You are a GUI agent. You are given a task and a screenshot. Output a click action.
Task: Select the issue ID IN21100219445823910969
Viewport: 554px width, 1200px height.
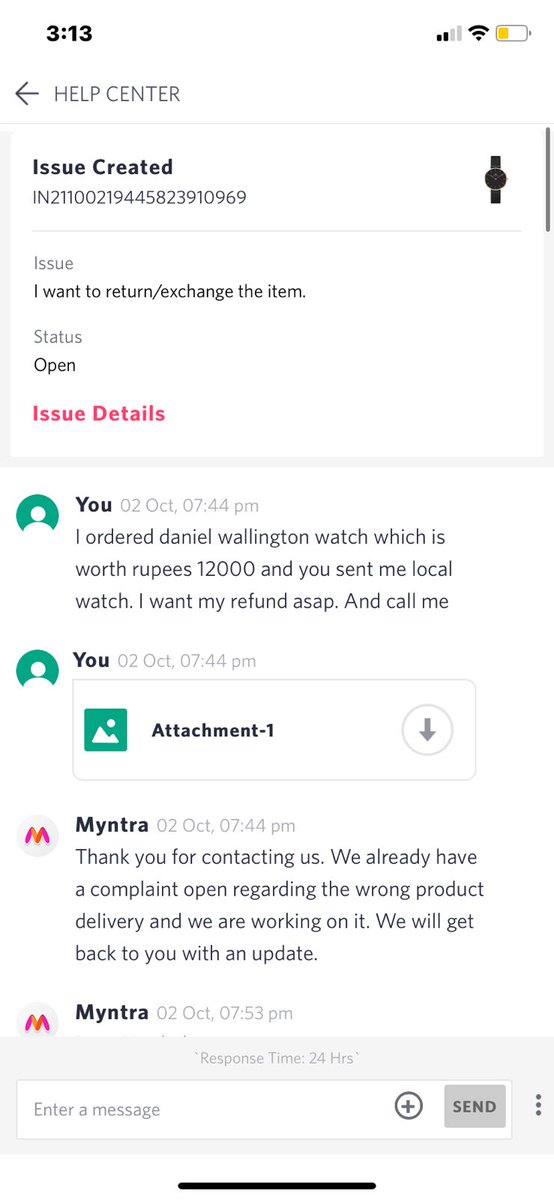click(140, 197)
